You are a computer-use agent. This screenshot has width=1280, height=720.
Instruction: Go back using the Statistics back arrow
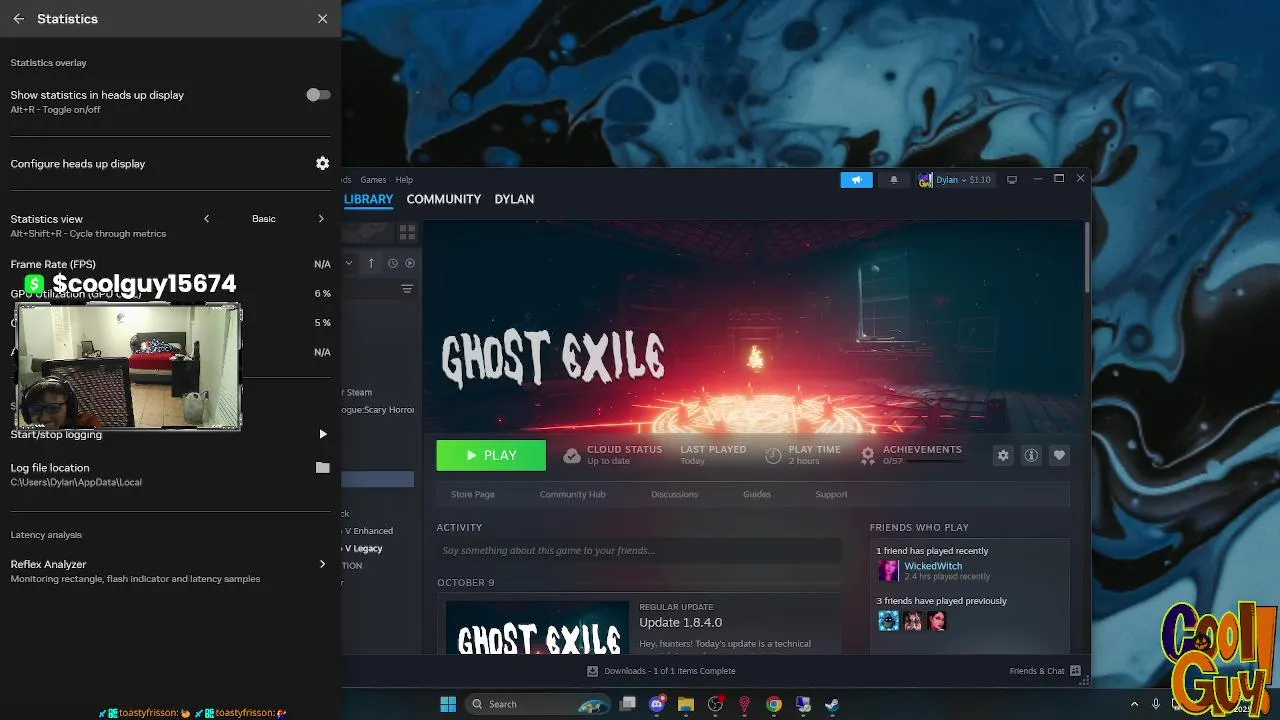[18, 19]
